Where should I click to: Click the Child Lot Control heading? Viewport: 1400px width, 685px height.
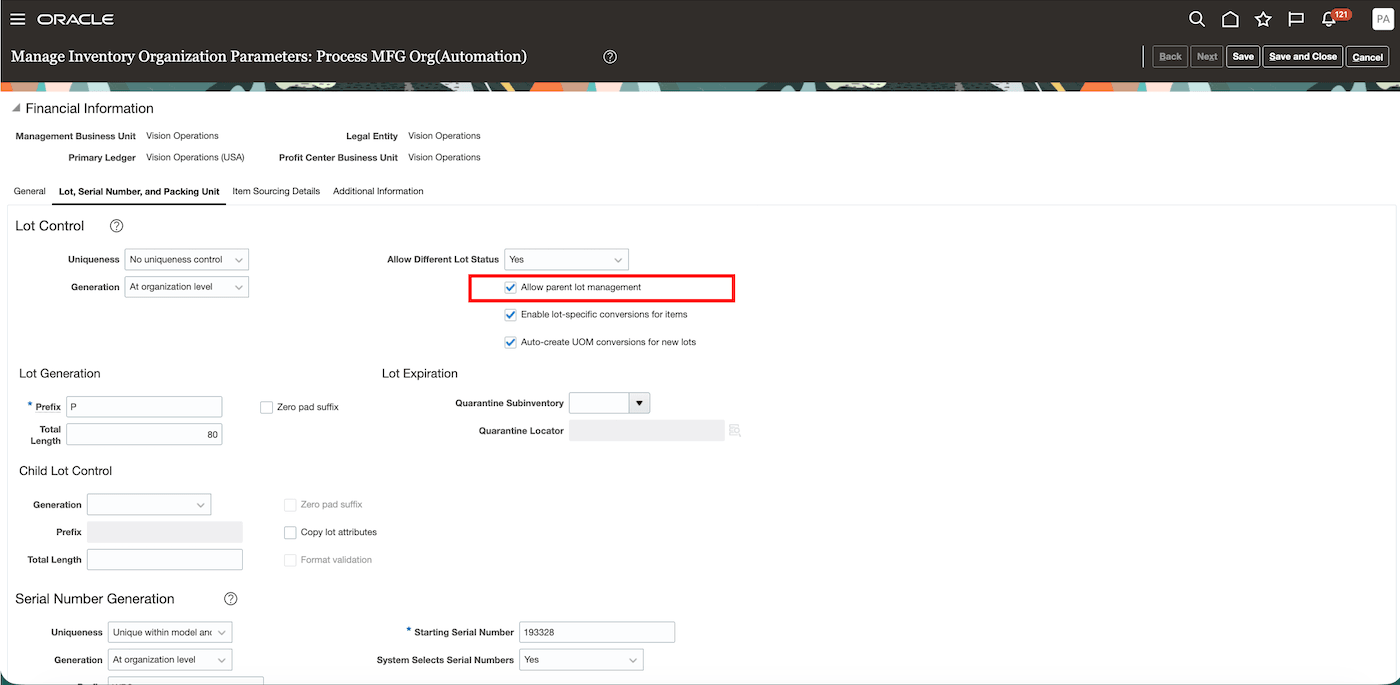click(x=66, y=471)
